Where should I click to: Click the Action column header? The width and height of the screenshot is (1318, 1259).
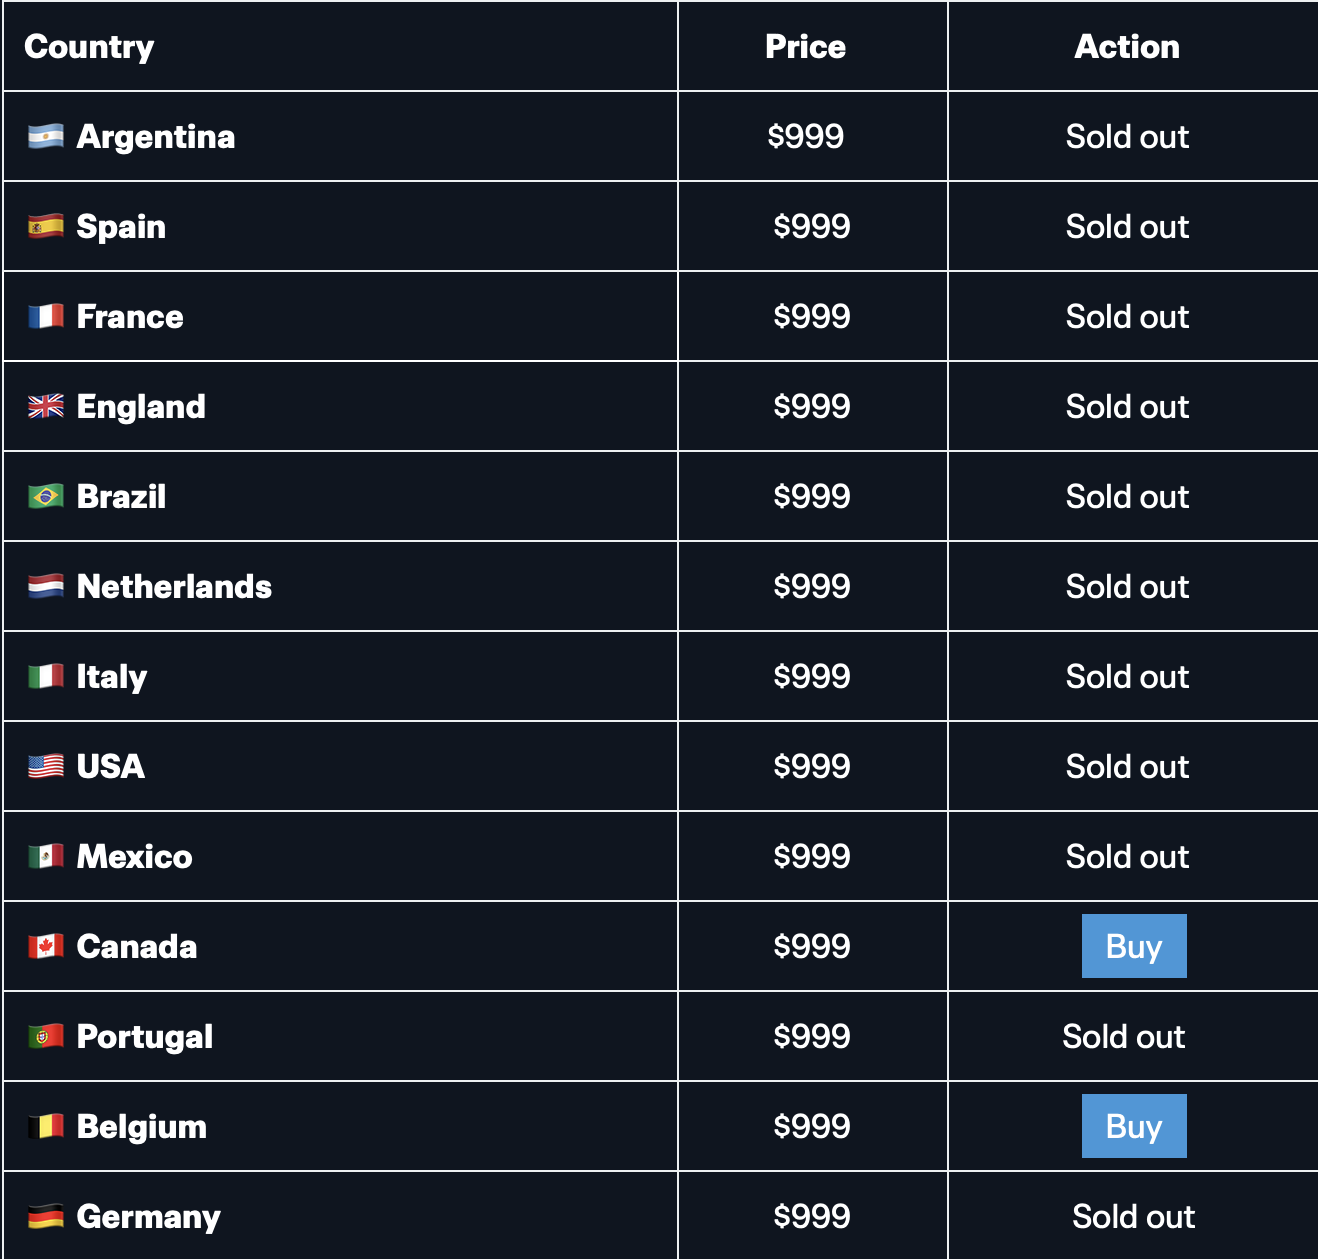pos(1127,47)
